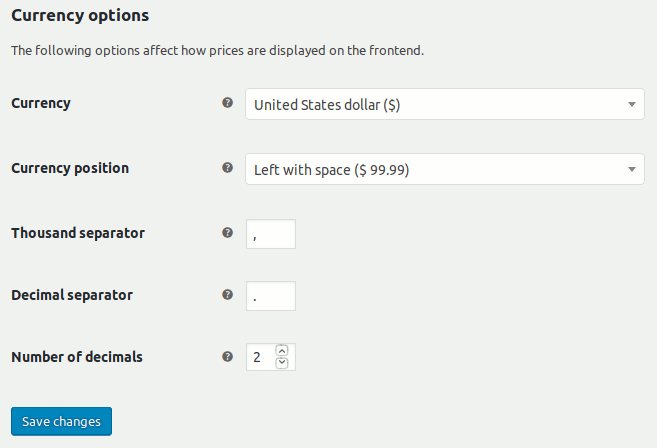Click the Currency position help icon

[x=228, y=168]
